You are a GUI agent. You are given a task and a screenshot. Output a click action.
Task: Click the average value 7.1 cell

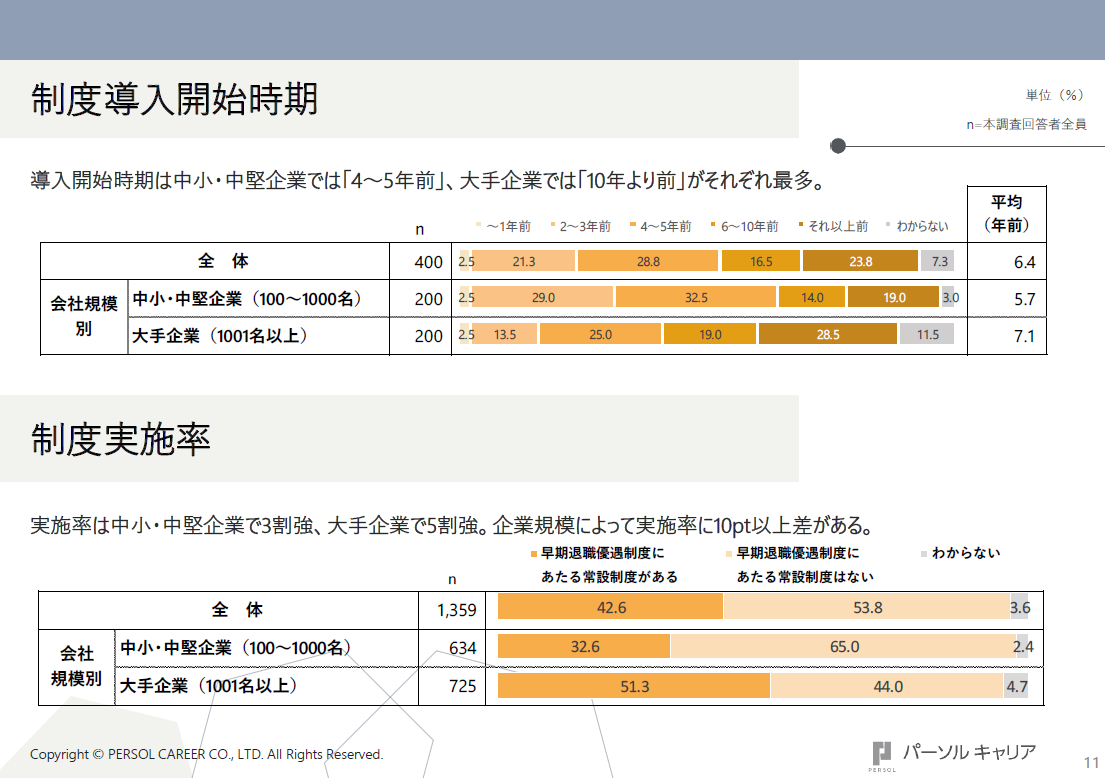tap(1023, 336)
